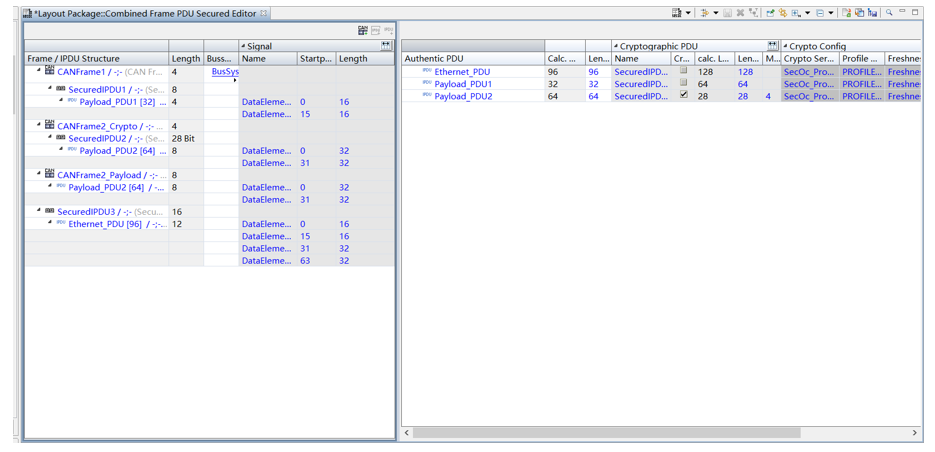Image resolution: width=935 pixels, height=452 pixels.
Task: Click the magnifier search icon in toolbar
Action: tap(889, 13)
